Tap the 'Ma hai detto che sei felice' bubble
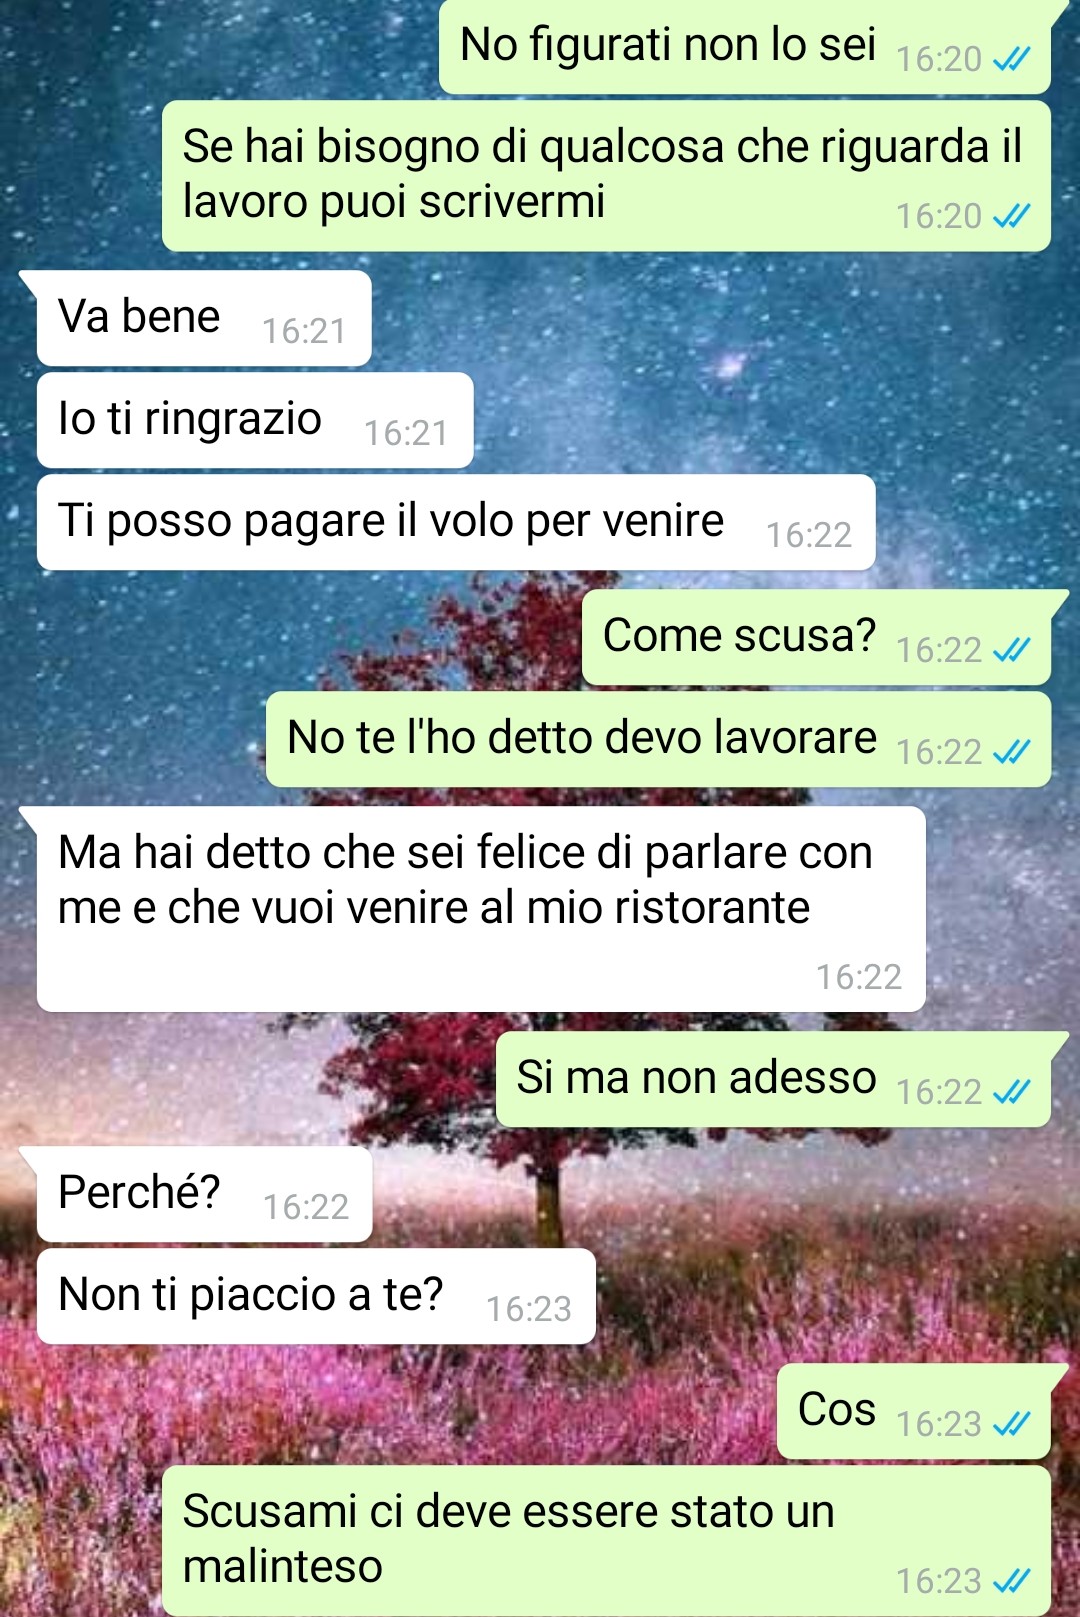1080x1617 pixels. (x=481, y=909)
